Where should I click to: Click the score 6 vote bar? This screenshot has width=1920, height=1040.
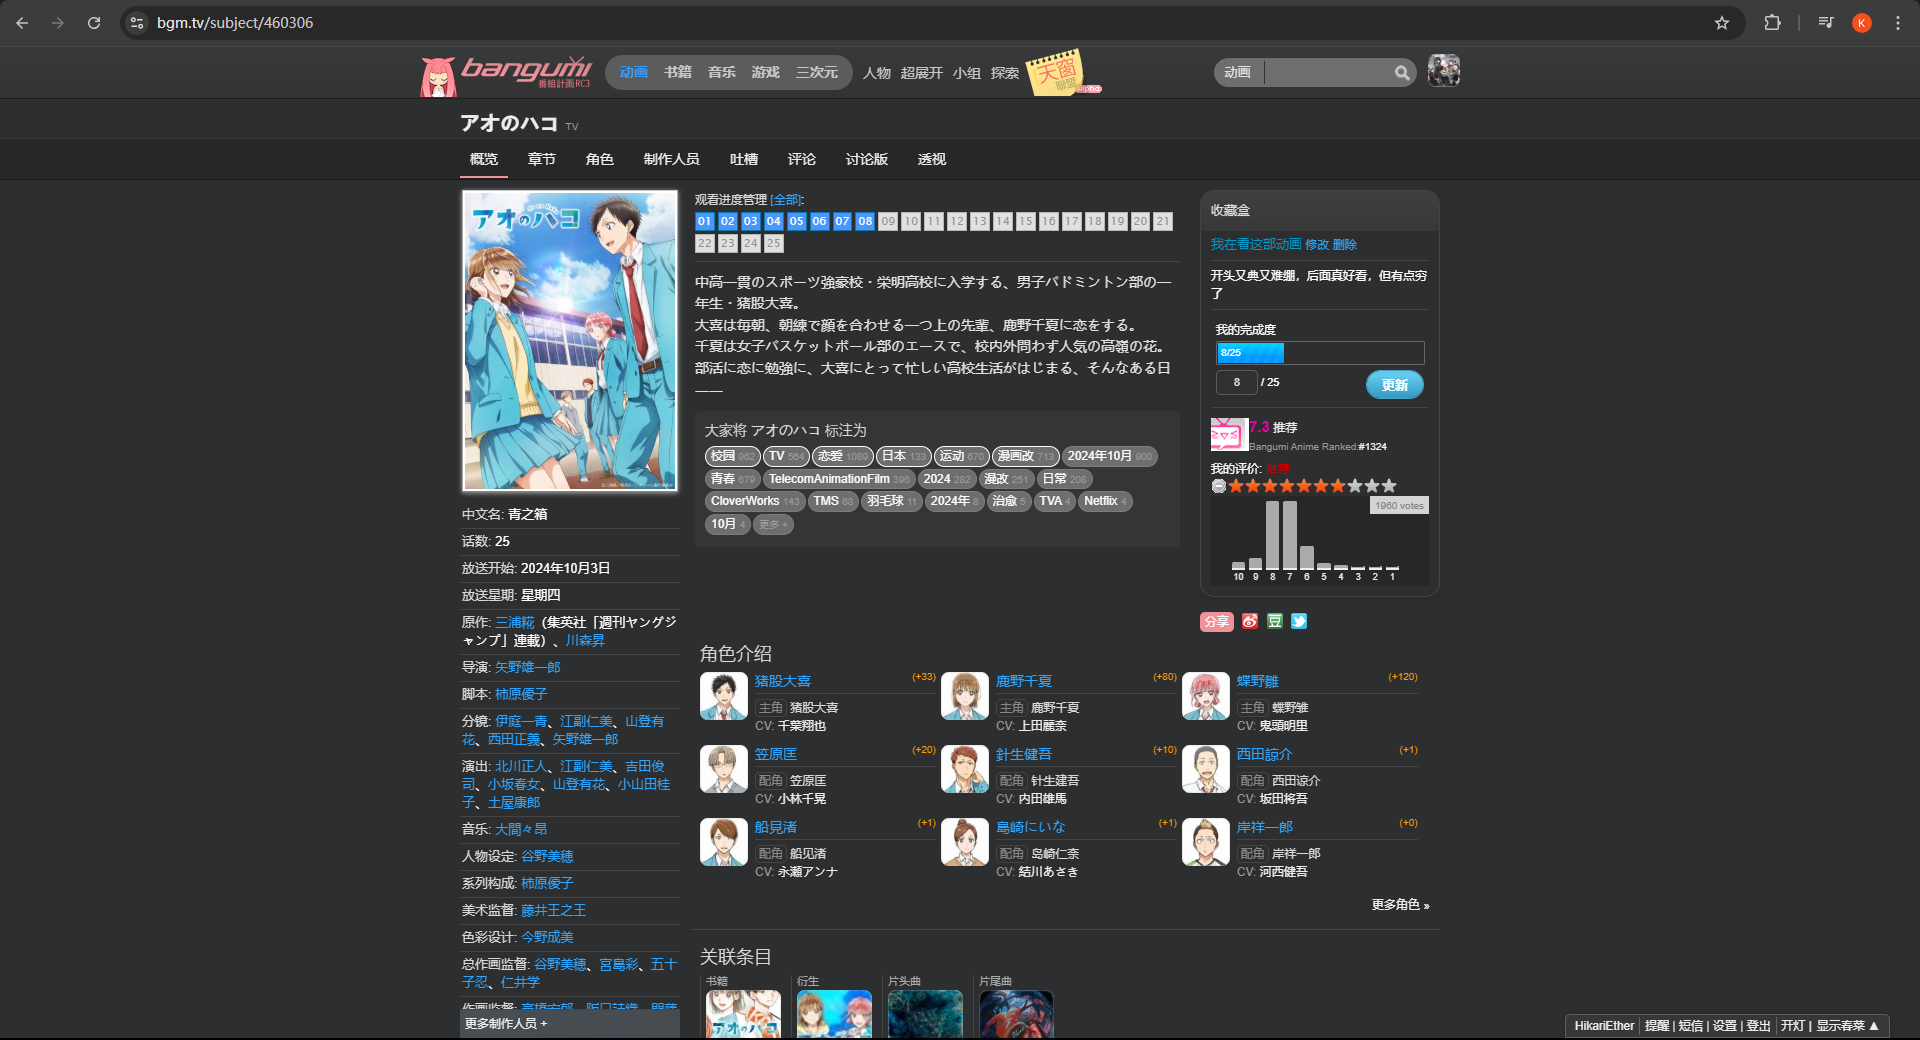click(1307, 557)
